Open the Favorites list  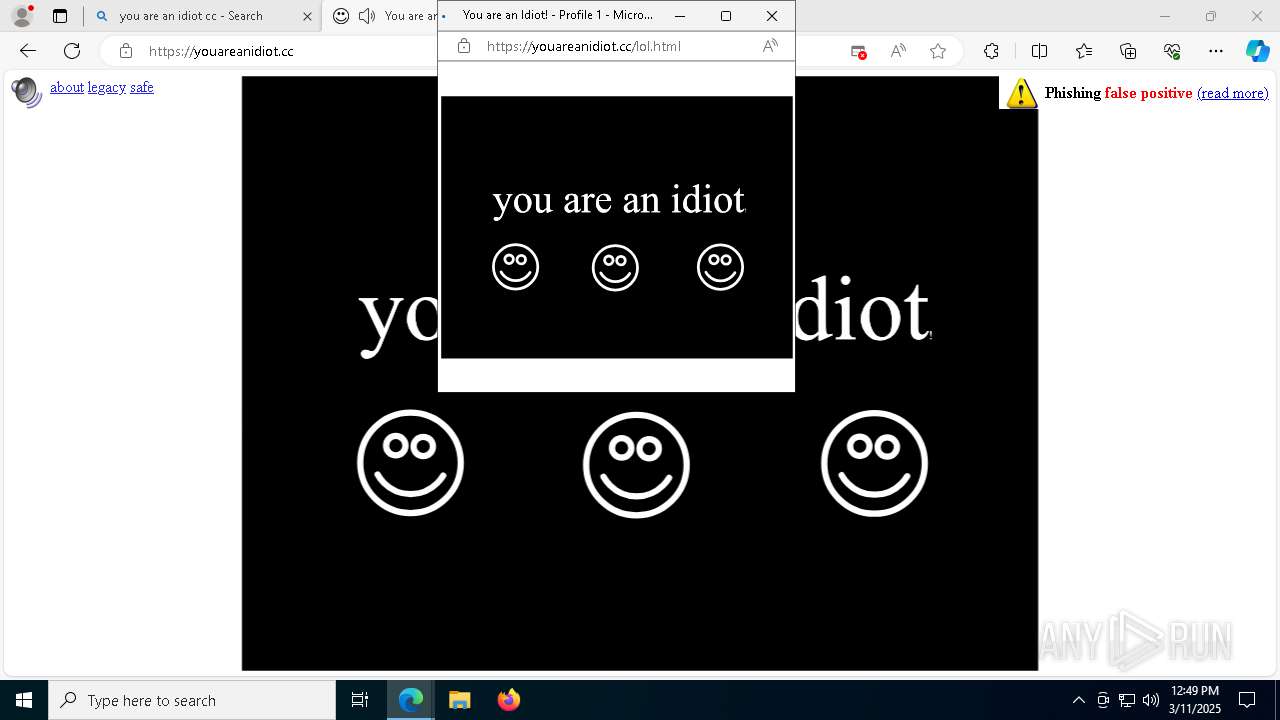pos(1084,51)
